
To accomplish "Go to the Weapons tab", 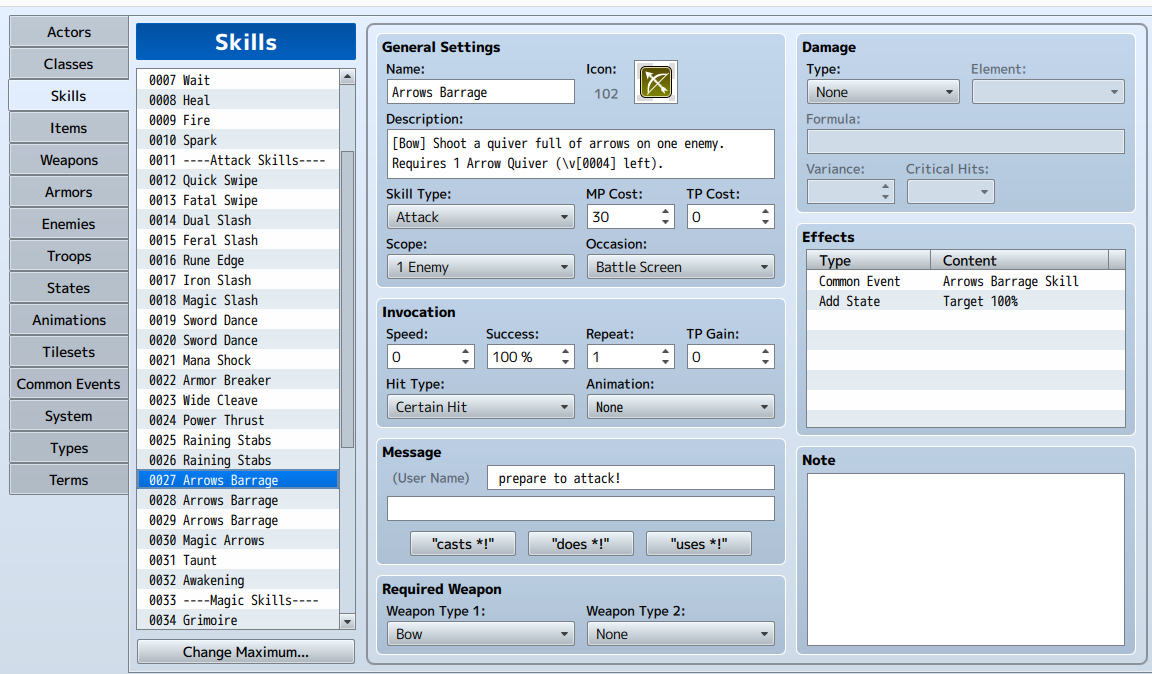I will [x=68, y=160].
